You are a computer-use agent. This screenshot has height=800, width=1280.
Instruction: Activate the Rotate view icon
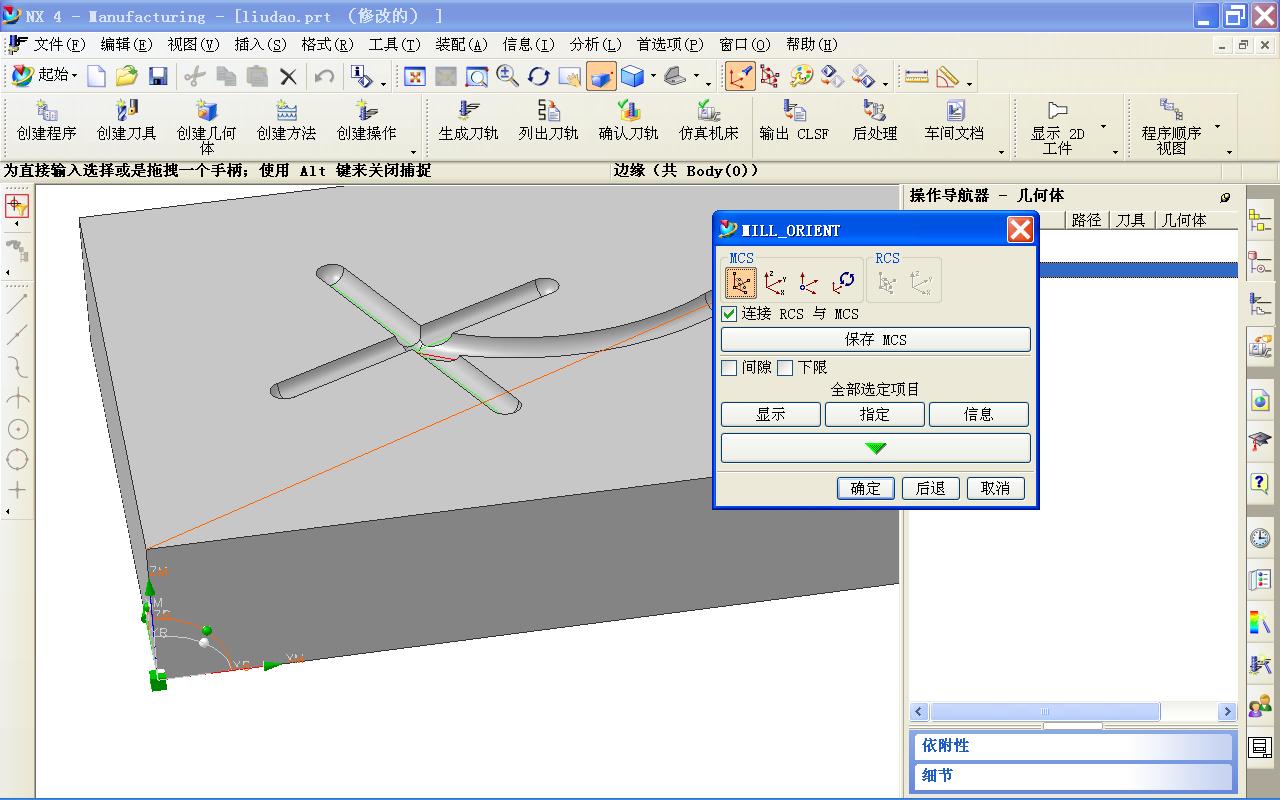click(538, 76)
